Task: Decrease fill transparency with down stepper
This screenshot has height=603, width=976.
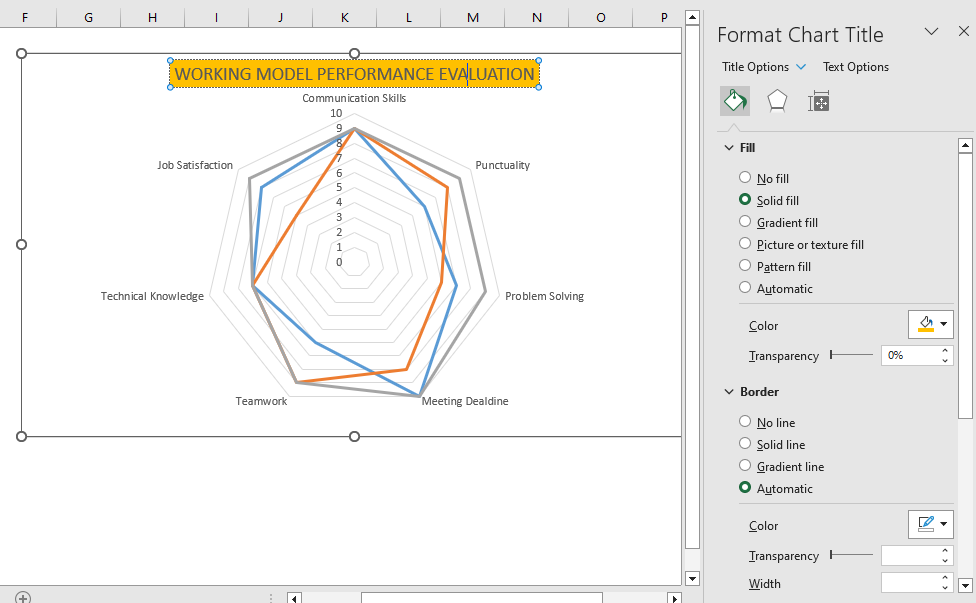Action: [945, 360]
